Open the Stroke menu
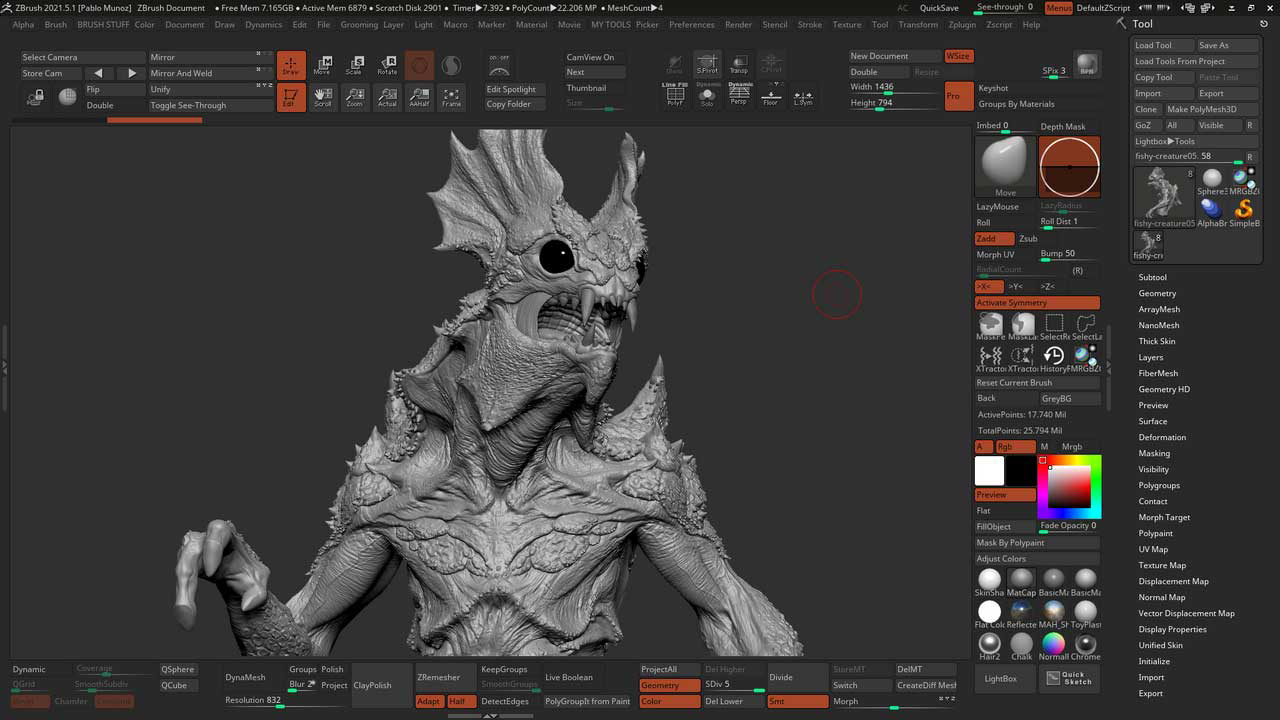 [810, 24]
